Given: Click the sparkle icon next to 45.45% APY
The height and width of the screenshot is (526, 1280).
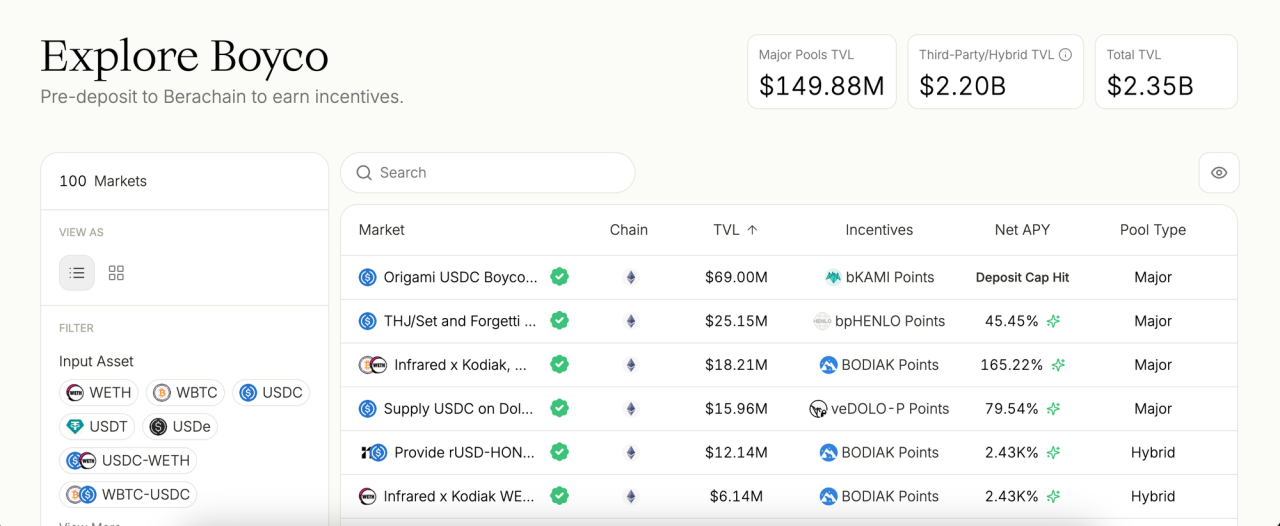Looking at the screenshot, I should coord(1053,321).
